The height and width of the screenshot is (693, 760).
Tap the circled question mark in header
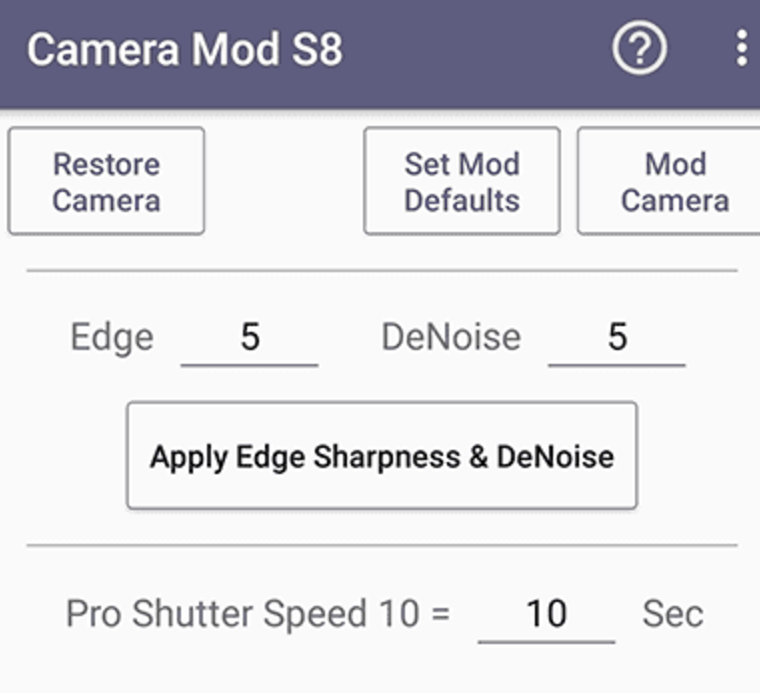[x=639, y=48]
